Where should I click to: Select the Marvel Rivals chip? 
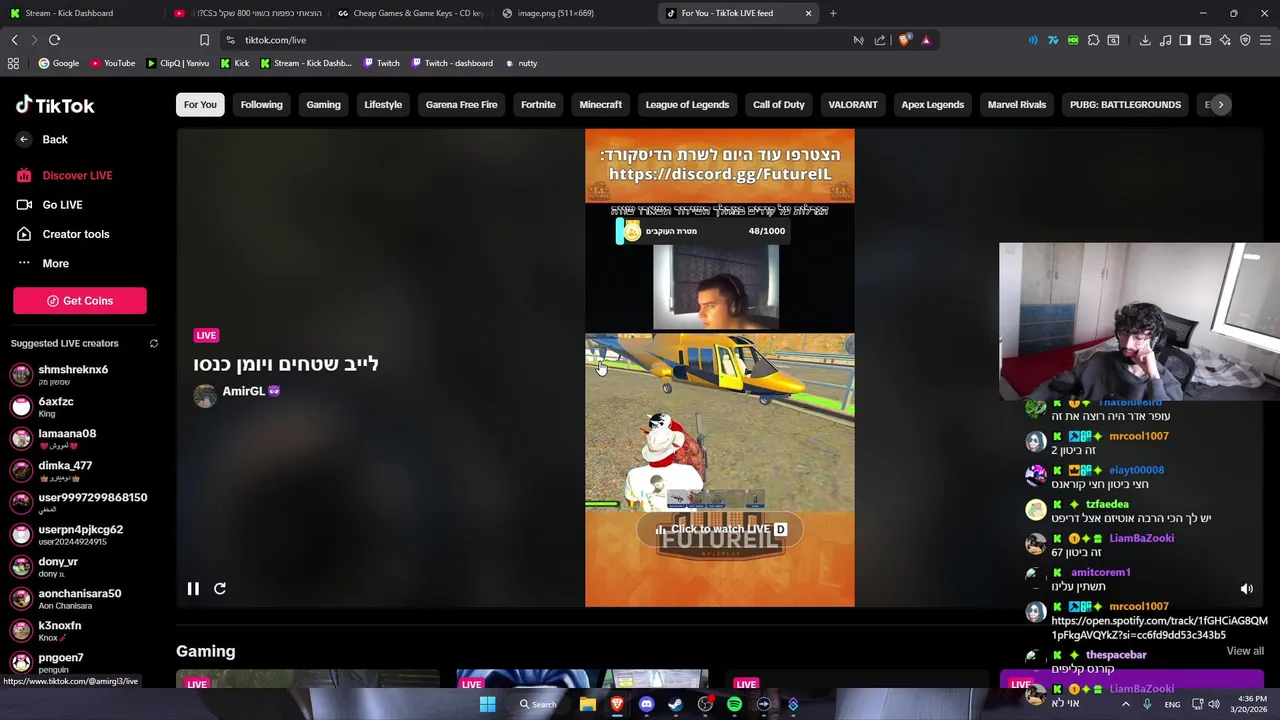click(1016, 104)
